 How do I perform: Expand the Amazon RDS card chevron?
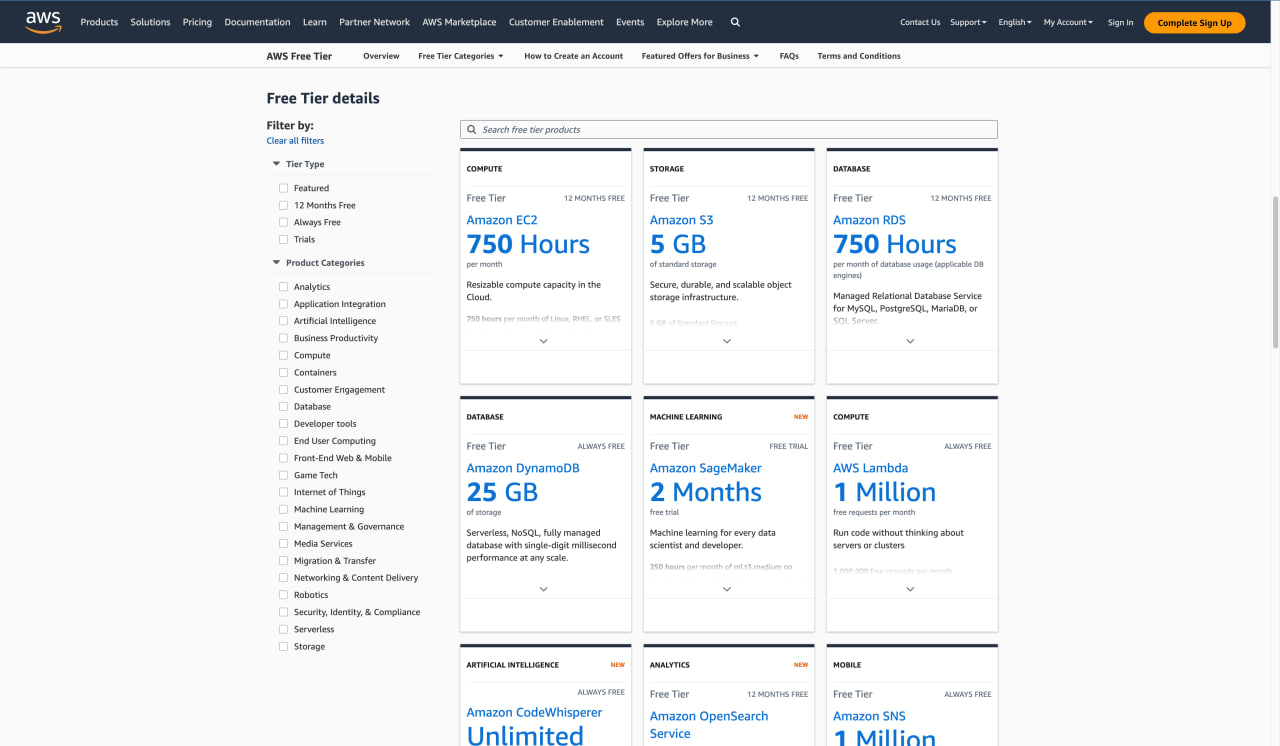(x=910, y=341)
